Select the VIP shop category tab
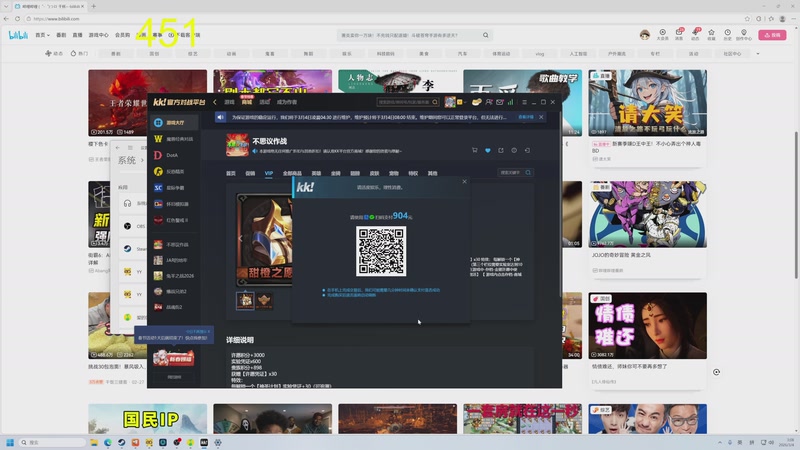This screenshot has height=450, width=800. pos(269,173)
